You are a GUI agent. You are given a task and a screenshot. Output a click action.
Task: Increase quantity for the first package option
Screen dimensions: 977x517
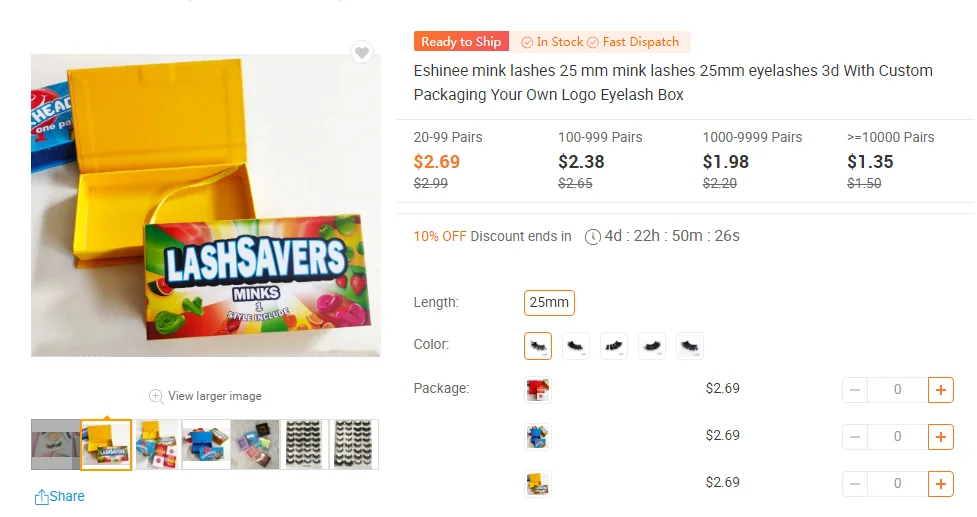click(940, 389)
